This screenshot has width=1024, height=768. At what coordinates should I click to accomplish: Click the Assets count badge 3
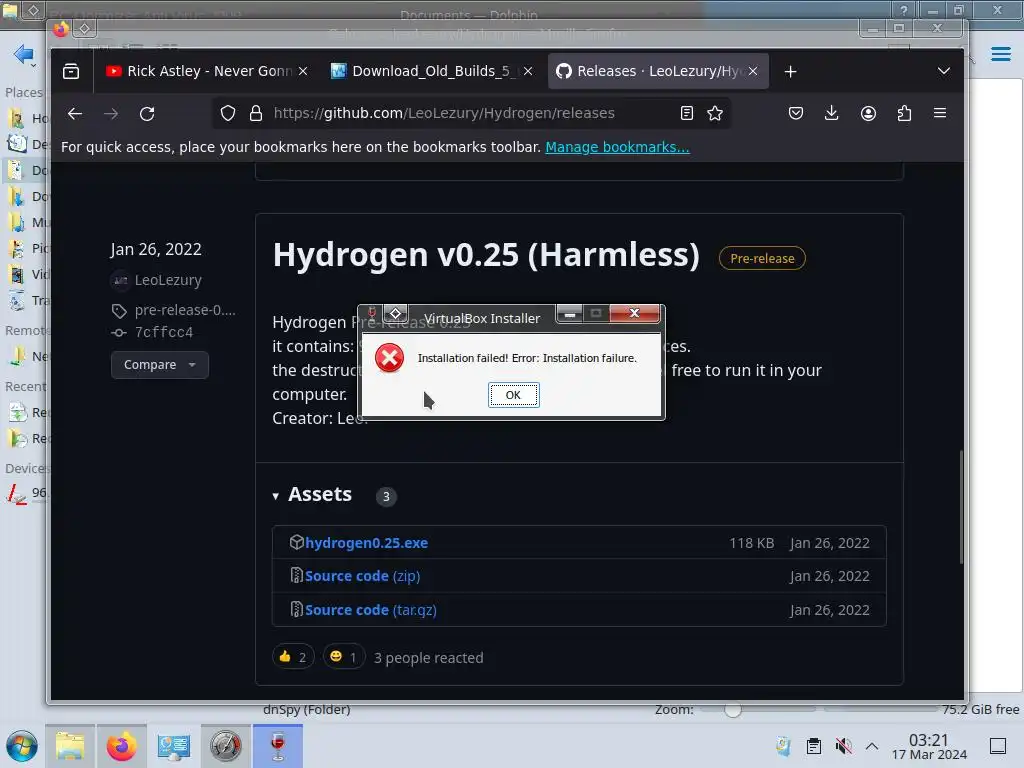(x=386, y=496)
